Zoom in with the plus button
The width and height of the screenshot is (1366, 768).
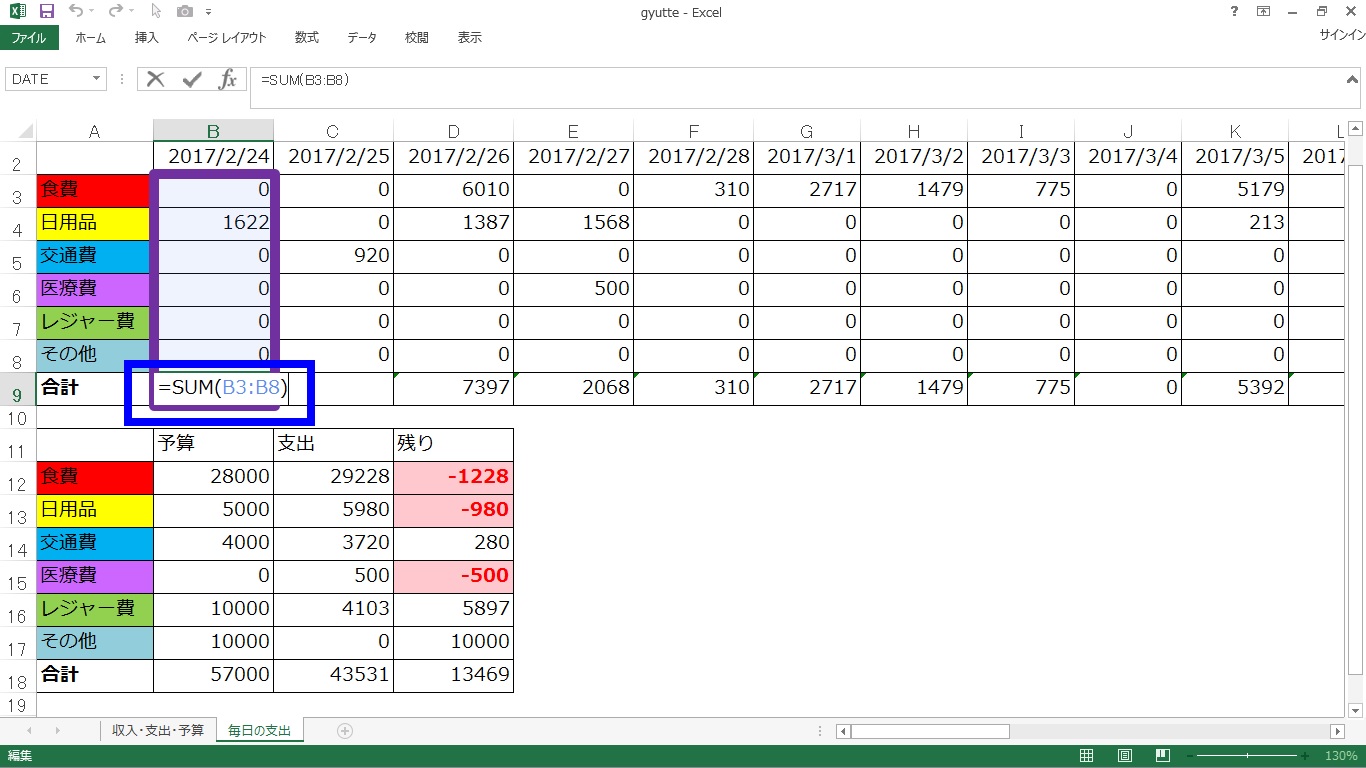[1305, 756]
